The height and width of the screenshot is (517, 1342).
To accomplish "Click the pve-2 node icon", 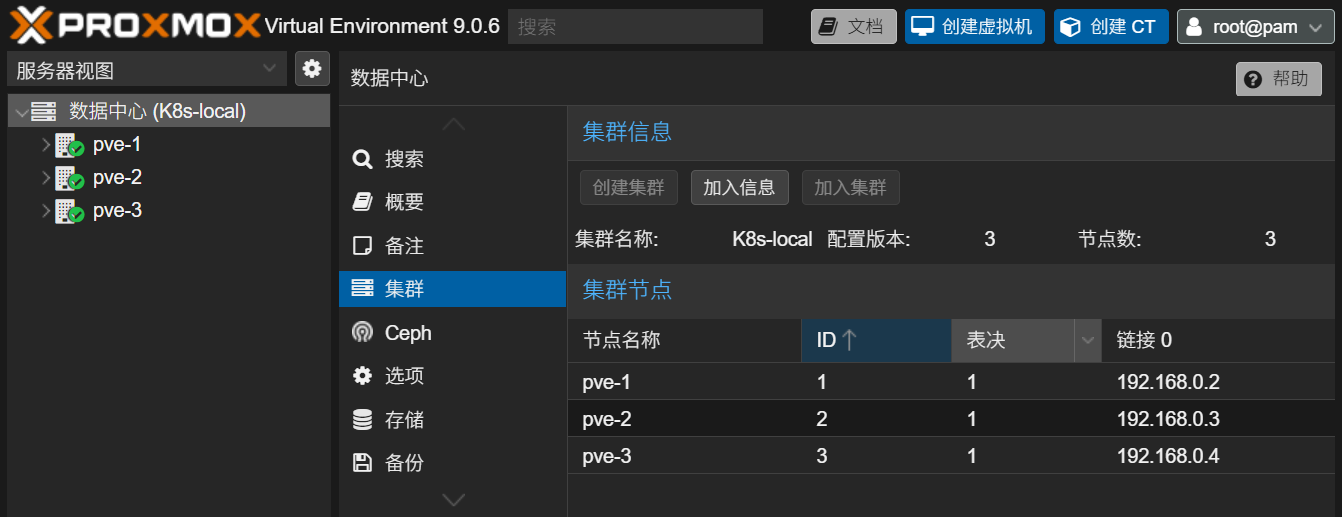I will pyautogui.click(x=68, y=179).
